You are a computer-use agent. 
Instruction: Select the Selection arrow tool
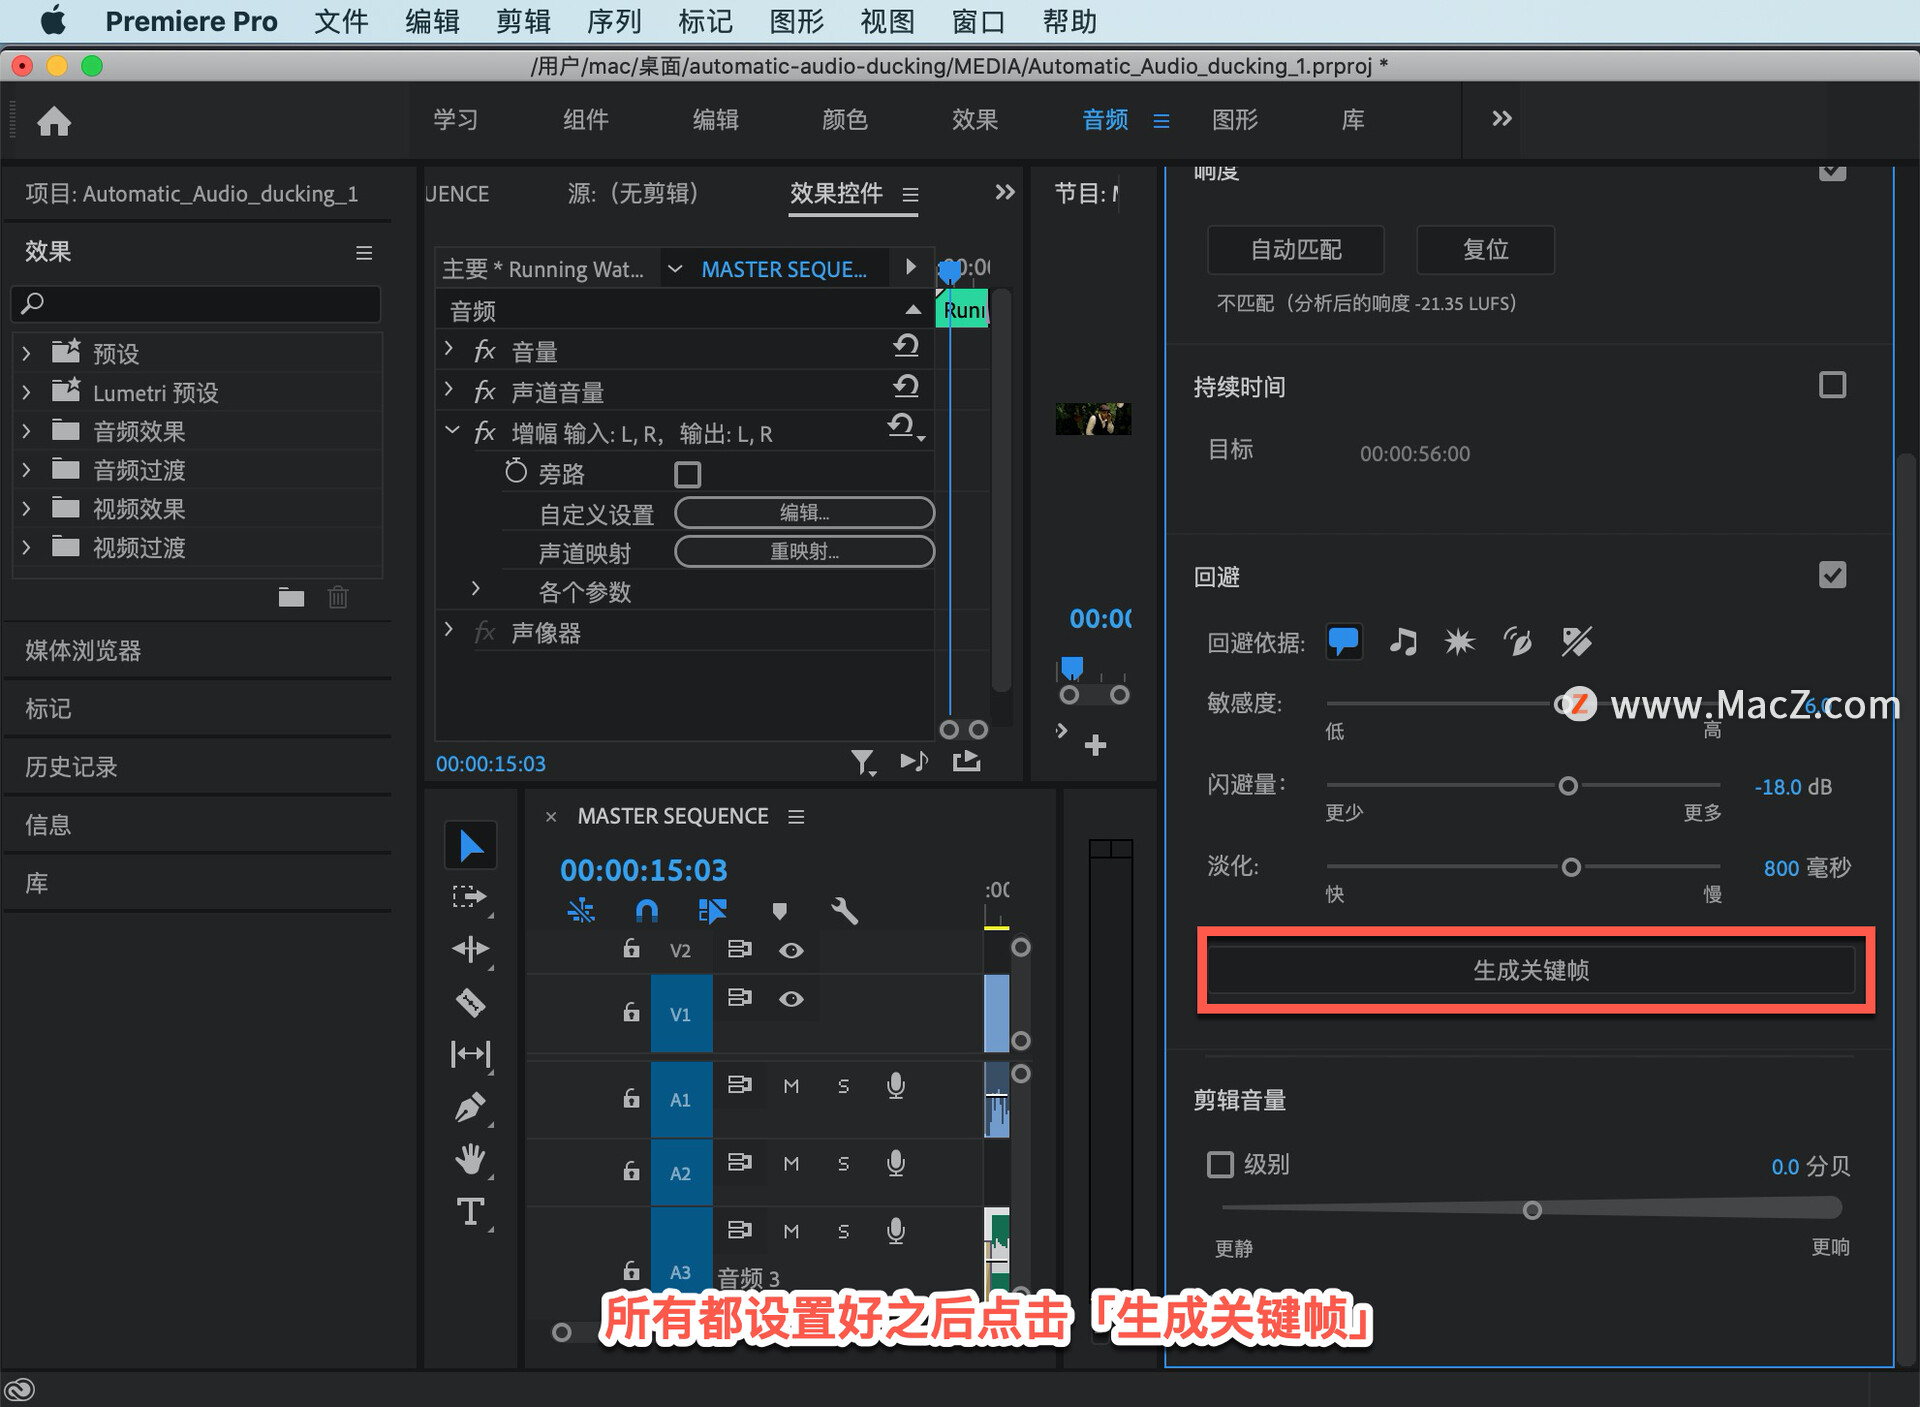[470, 846]
